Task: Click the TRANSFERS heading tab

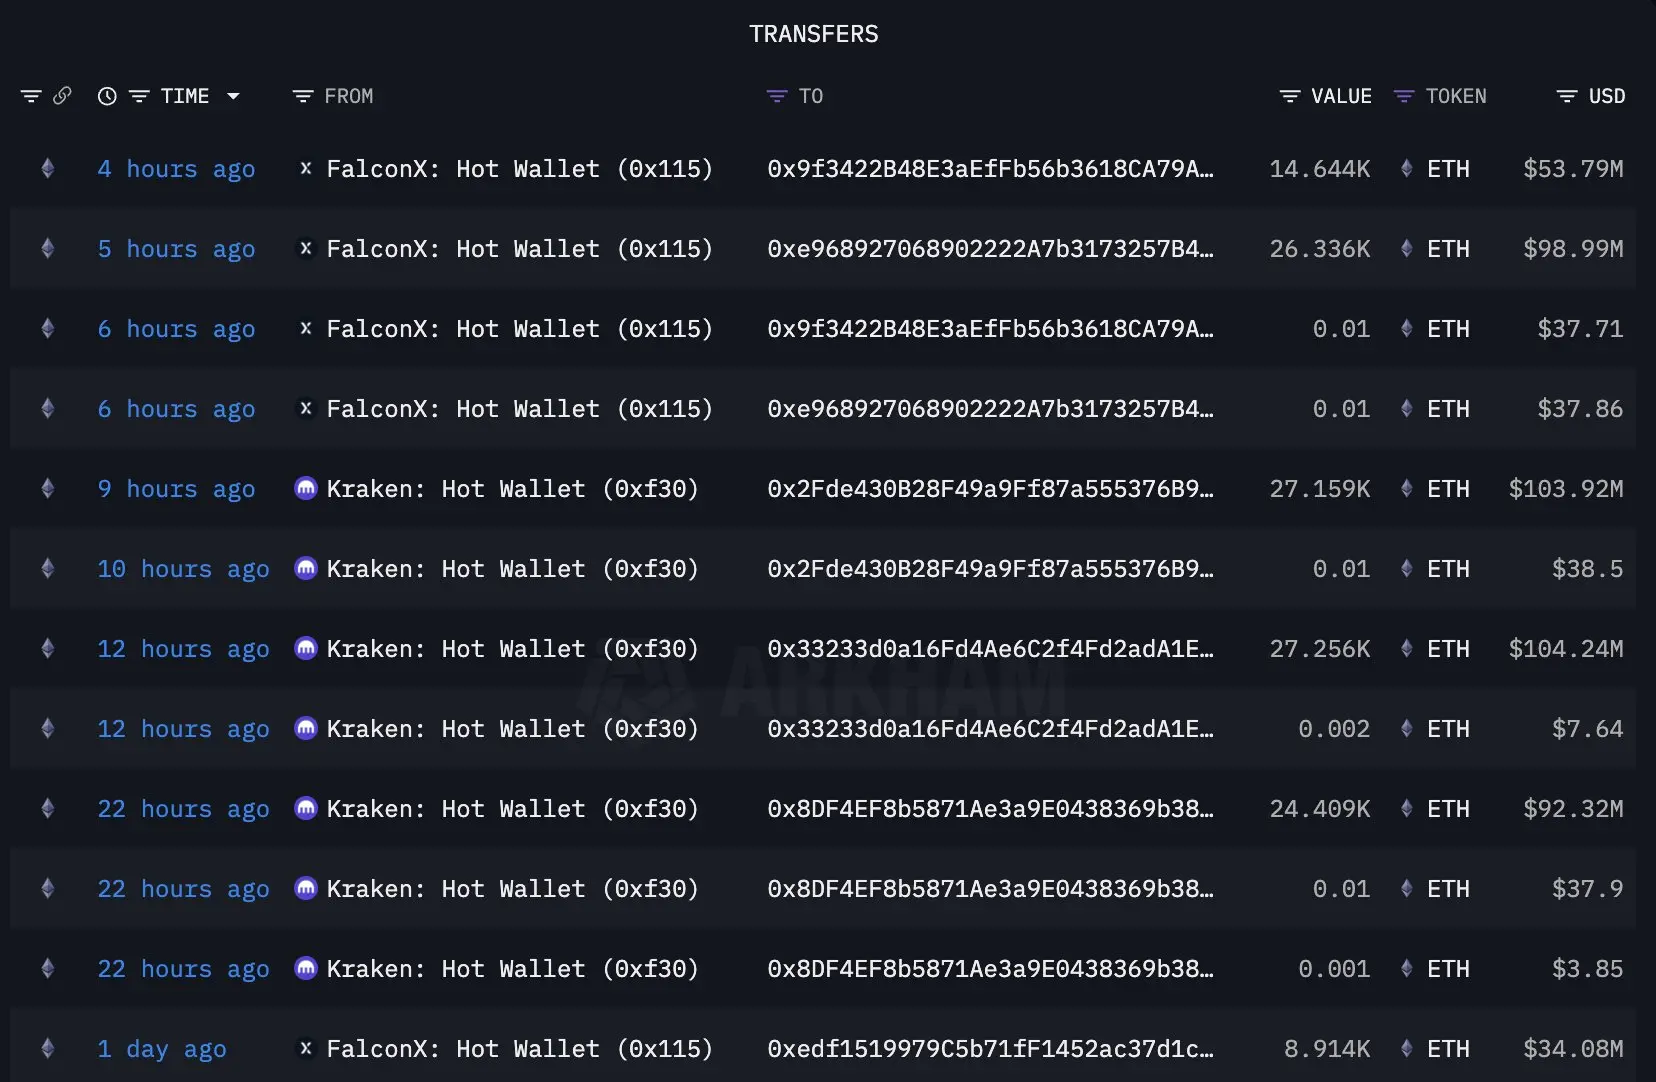Action: [813, 34]
